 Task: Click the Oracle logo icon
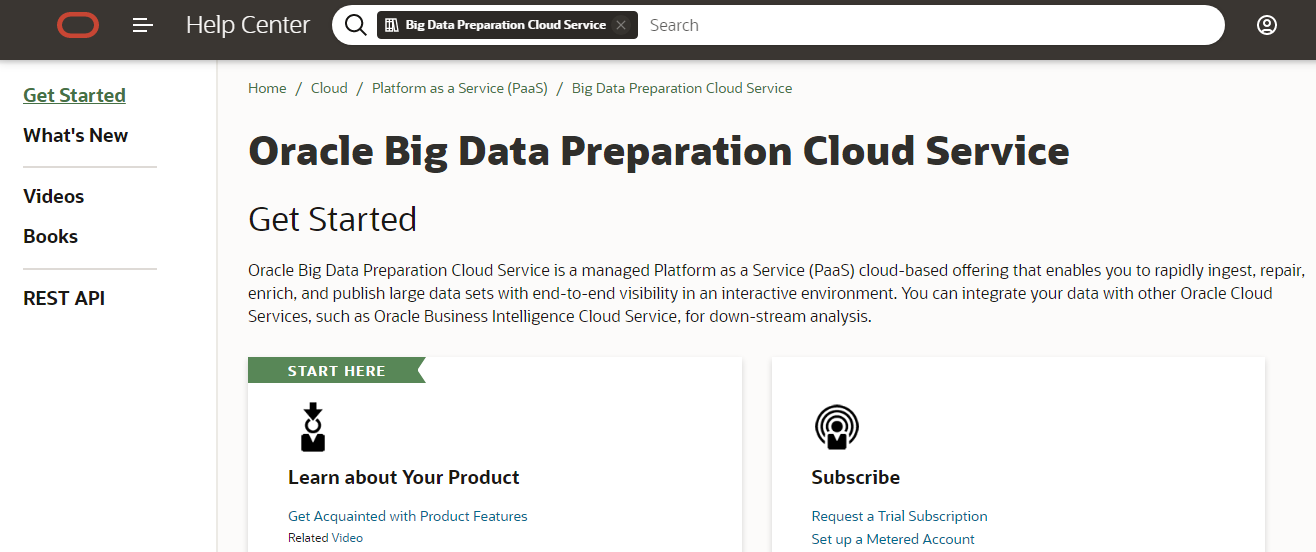[78, 25]
